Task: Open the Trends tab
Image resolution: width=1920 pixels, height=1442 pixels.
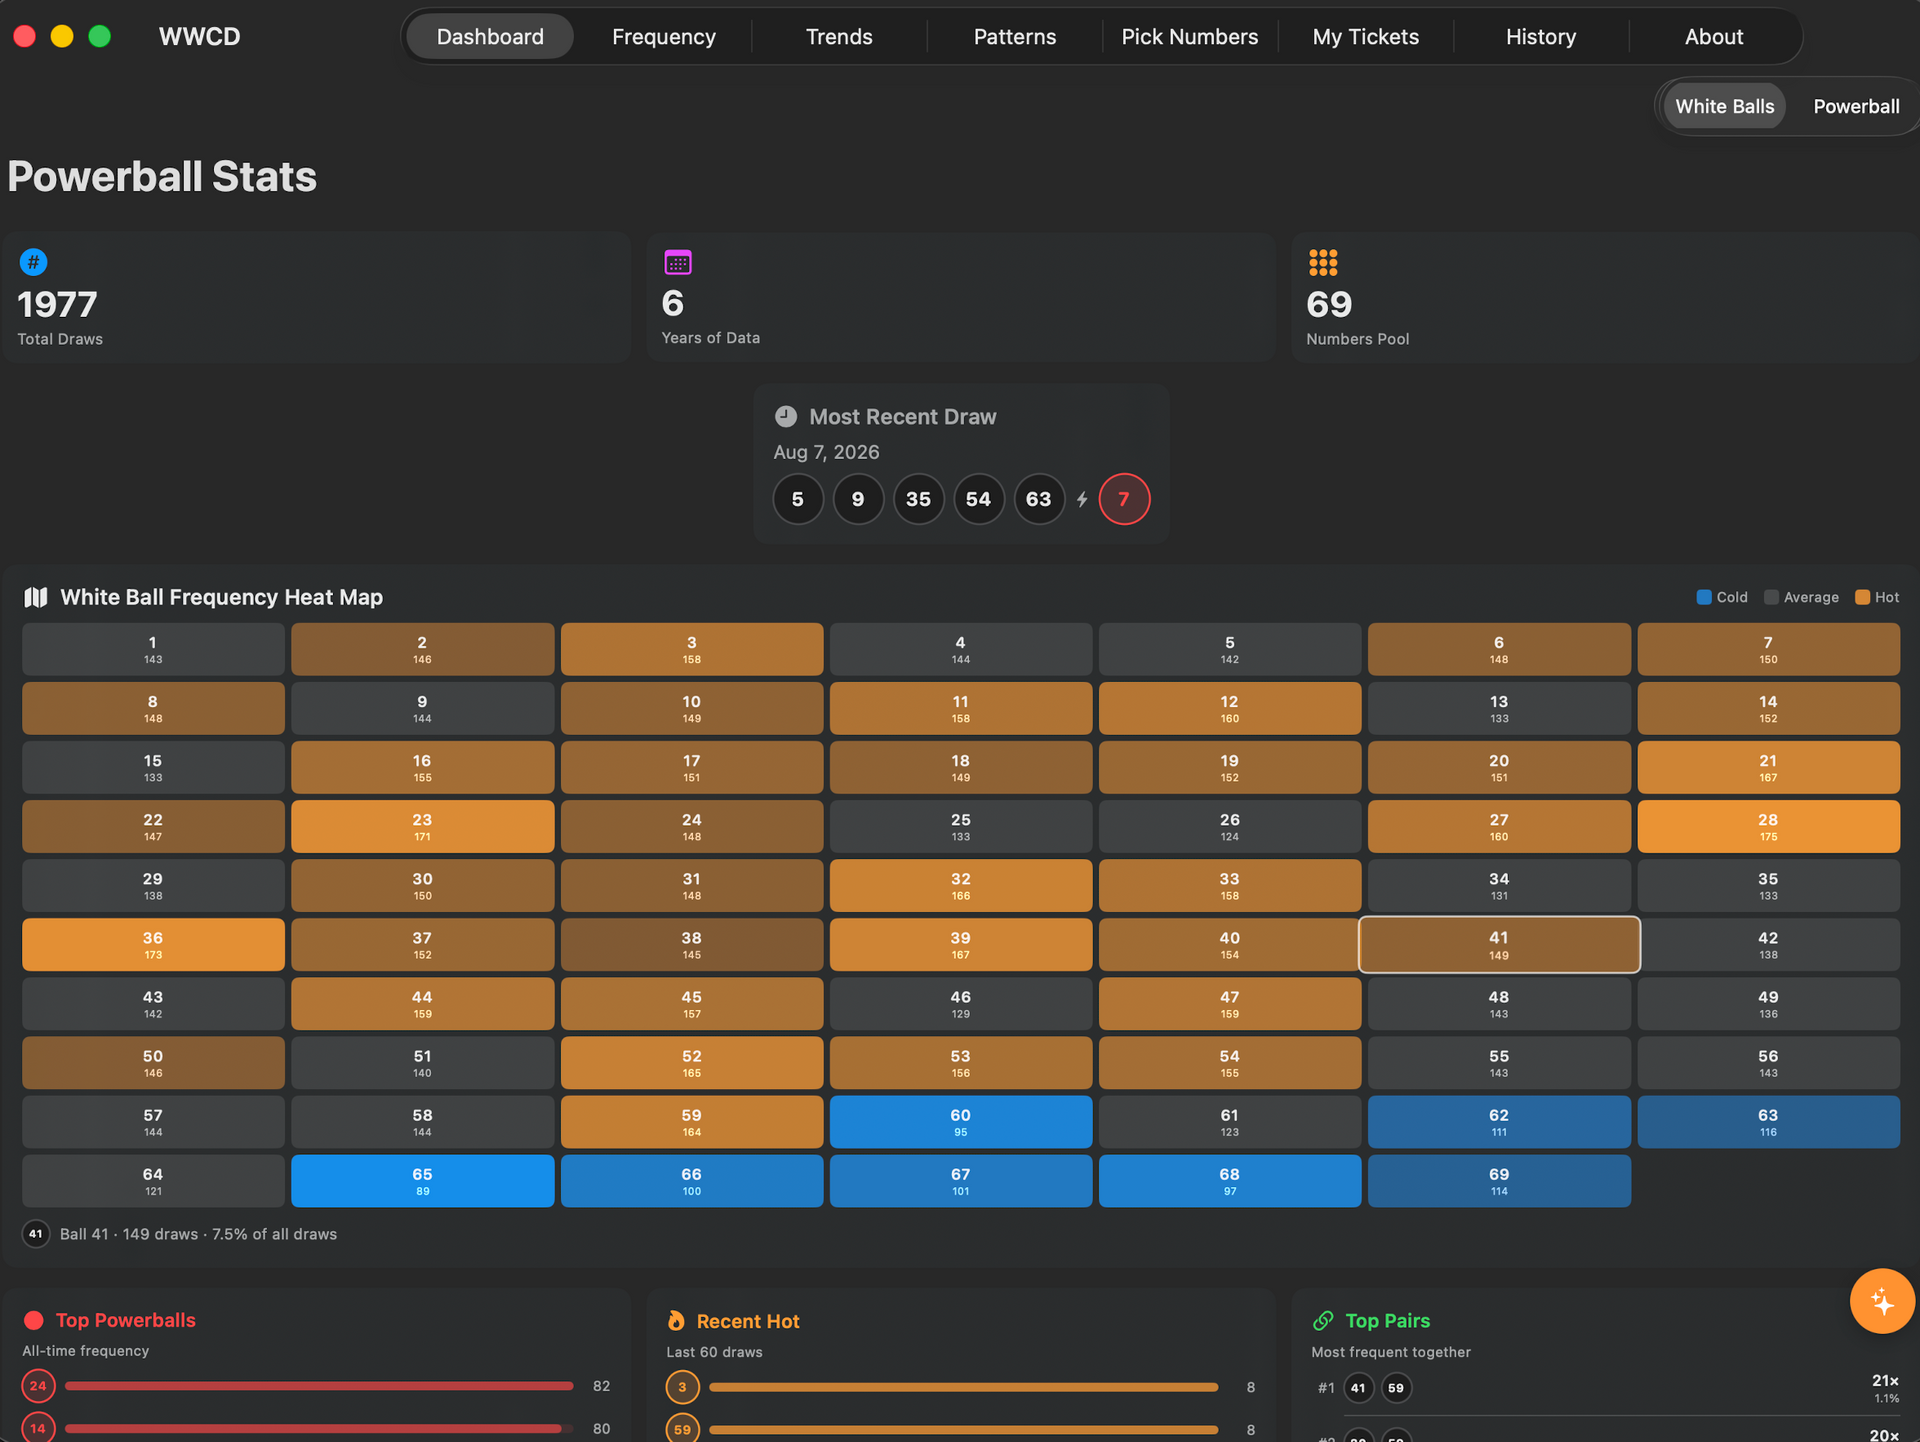Action: [x=839, y=37]
